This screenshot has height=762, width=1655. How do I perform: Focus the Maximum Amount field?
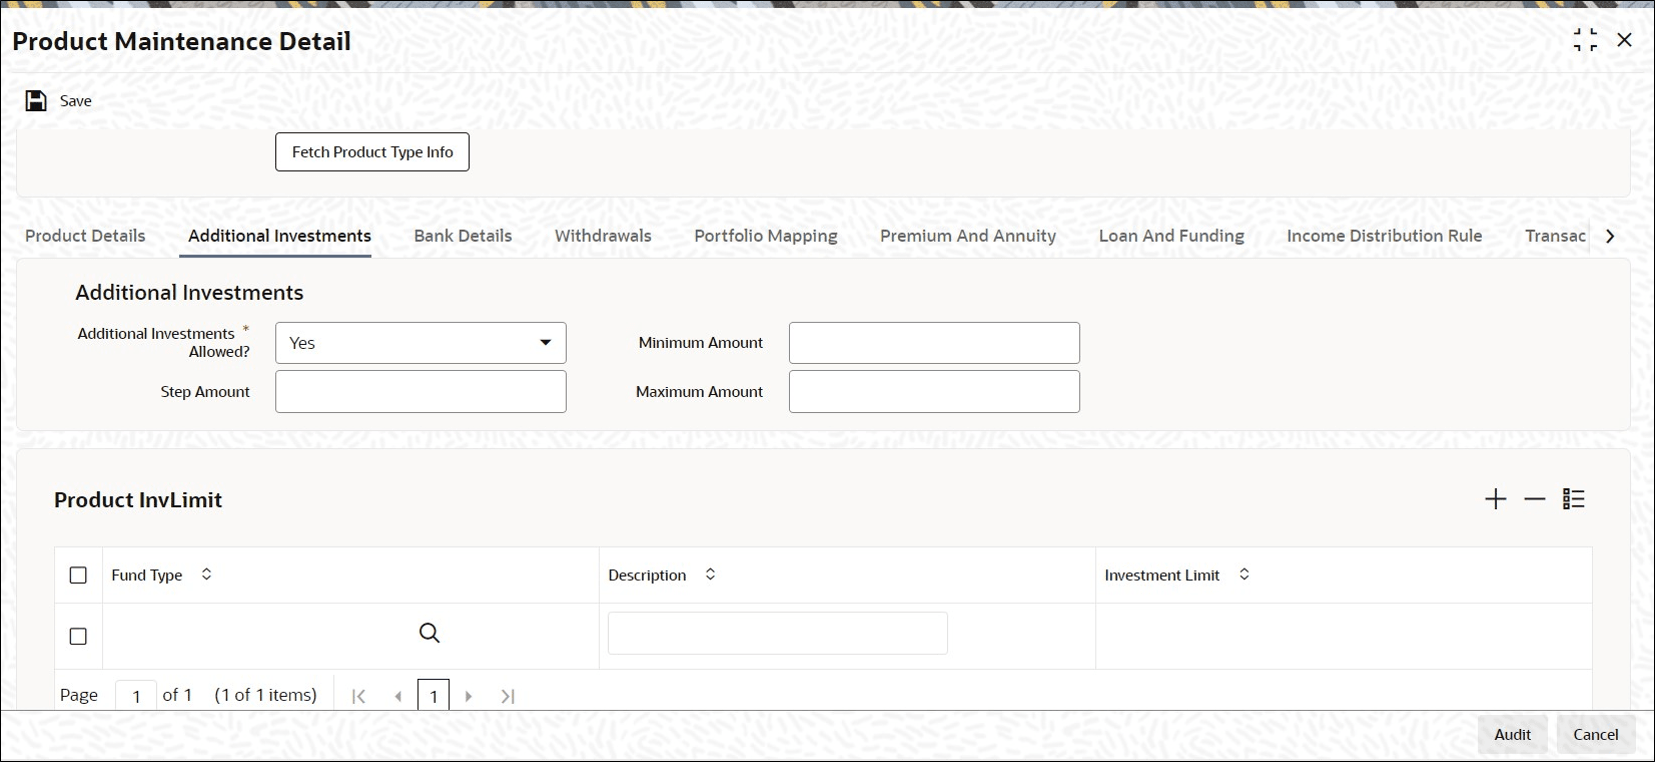(x=934, y=392)
